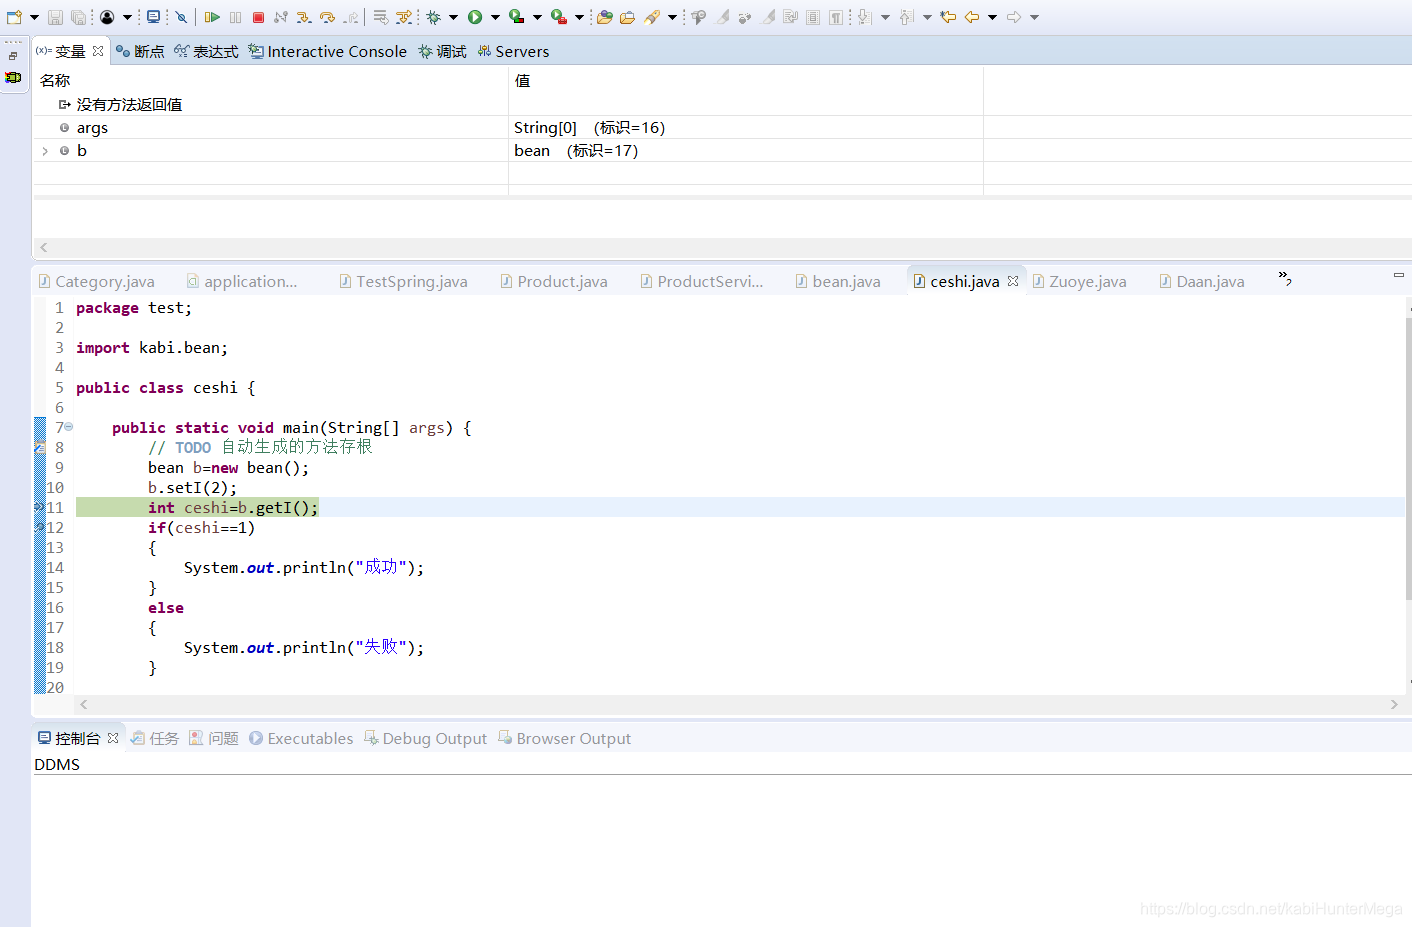Click the Save All icon
The image size is (1412, 927).
tap(78, 17)
